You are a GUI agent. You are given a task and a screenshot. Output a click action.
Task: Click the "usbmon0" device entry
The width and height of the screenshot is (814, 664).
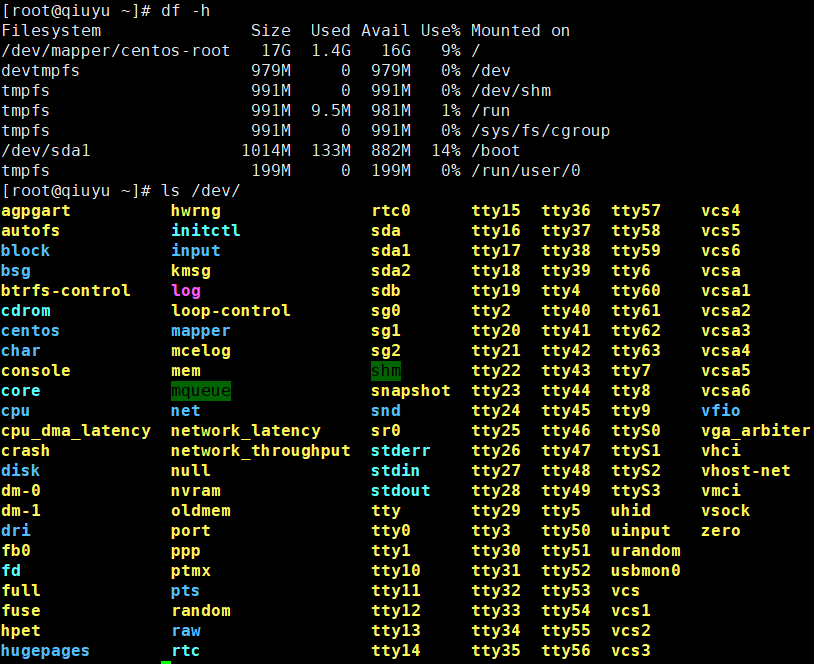coord(646,571)
